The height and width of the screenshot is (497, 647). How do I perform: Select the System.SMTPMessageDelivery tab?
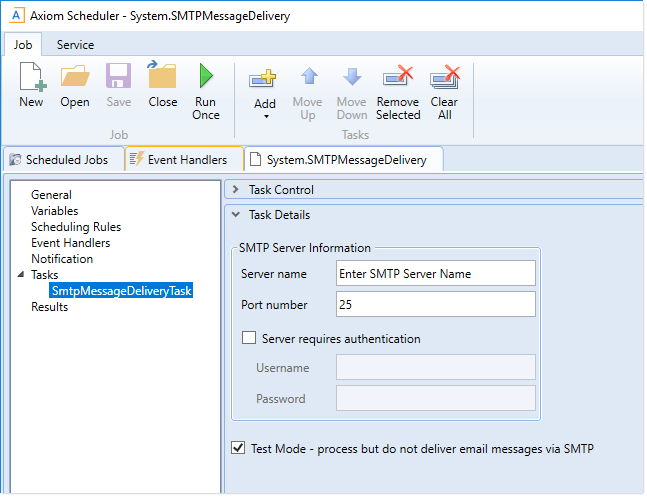click(x=344, y=160)
